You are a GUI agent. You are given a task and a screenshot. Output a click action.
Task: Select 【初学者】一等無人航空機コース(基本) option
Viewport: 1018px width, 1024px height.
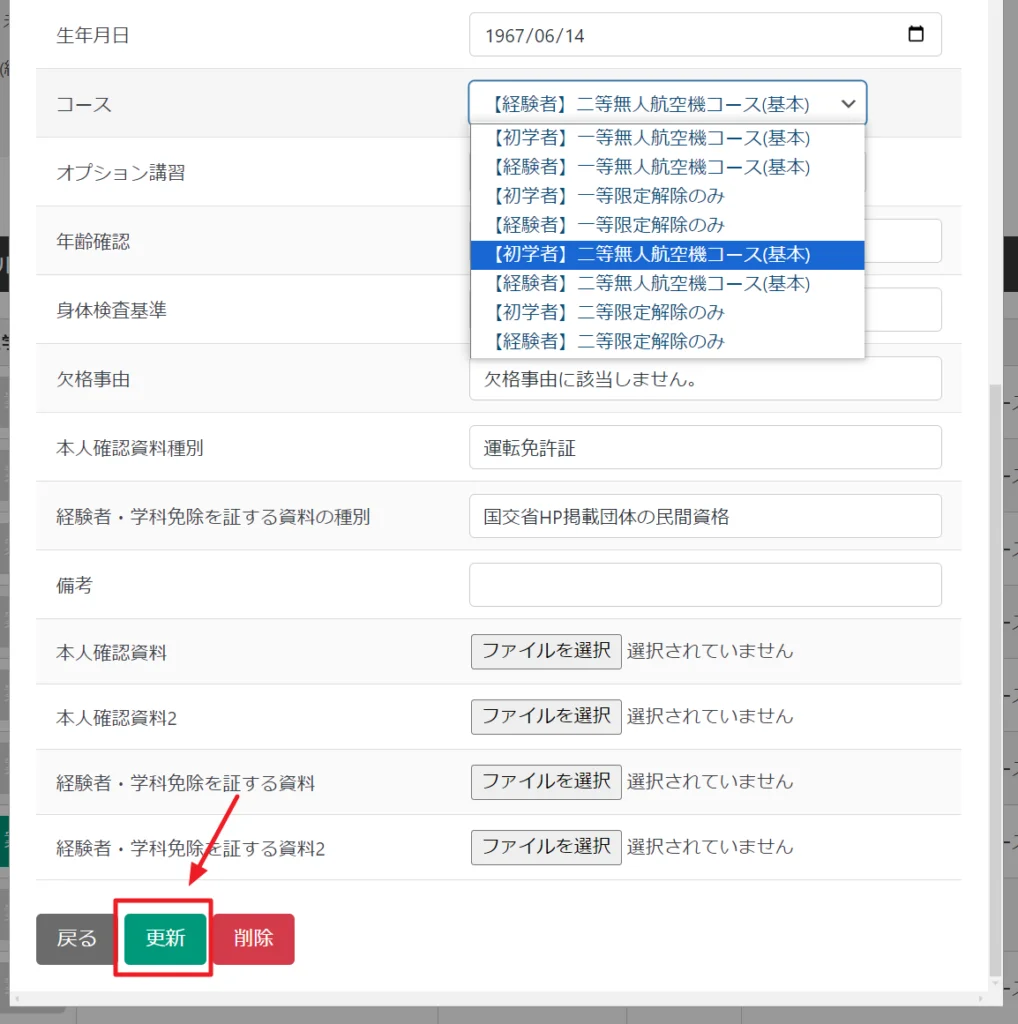[650, 138]
